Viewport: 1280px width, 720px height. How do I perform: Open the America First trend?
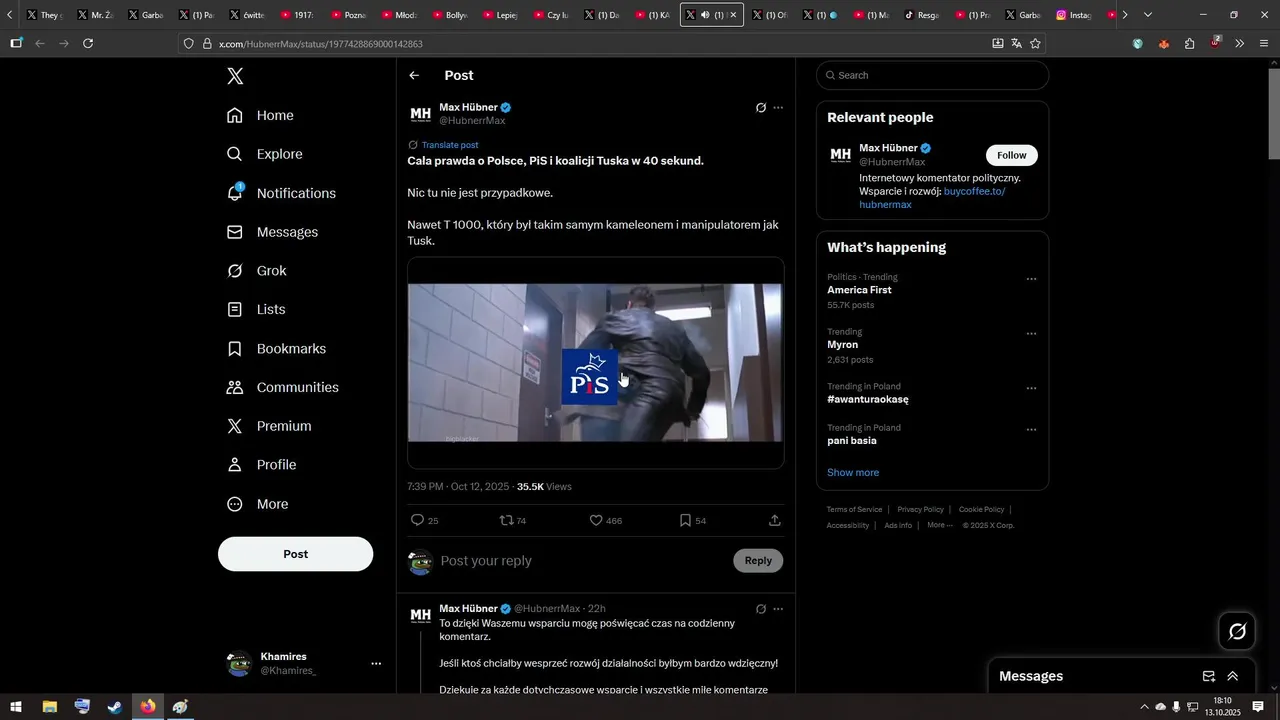(x=859, y=290)
